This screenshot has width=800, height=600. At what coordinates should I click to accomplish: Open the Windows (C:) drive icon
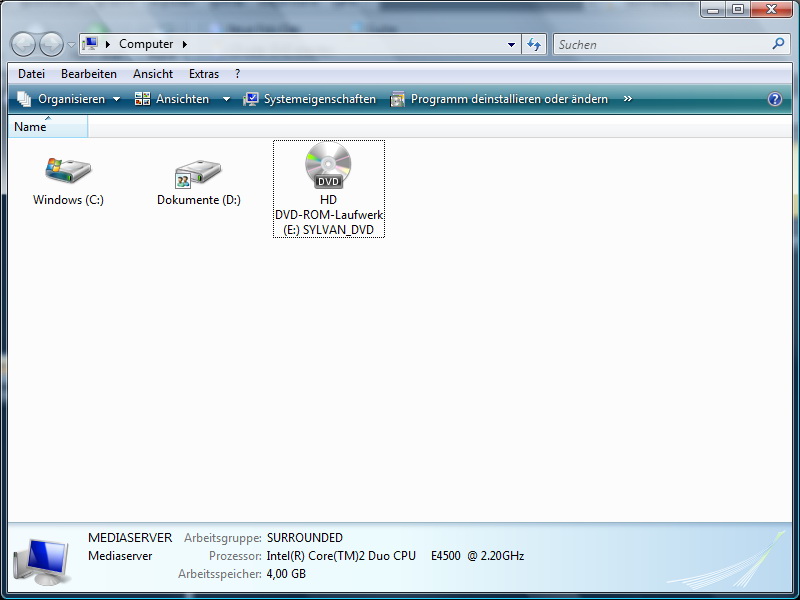68,170
